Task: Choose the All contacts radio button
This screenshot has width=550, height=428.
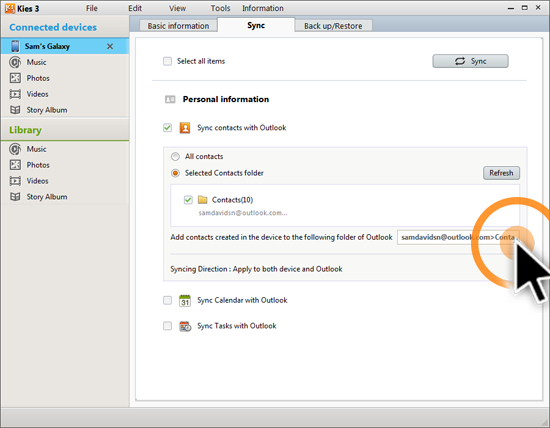Action: point(175,156)
